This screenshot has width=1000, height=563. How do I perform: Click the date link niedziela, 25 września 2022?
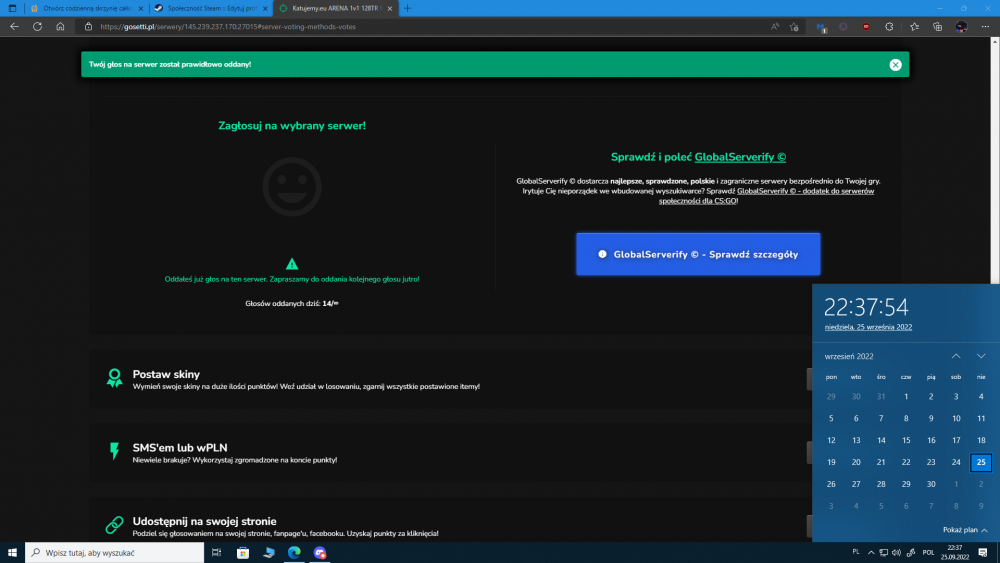[x=868, y=327]
